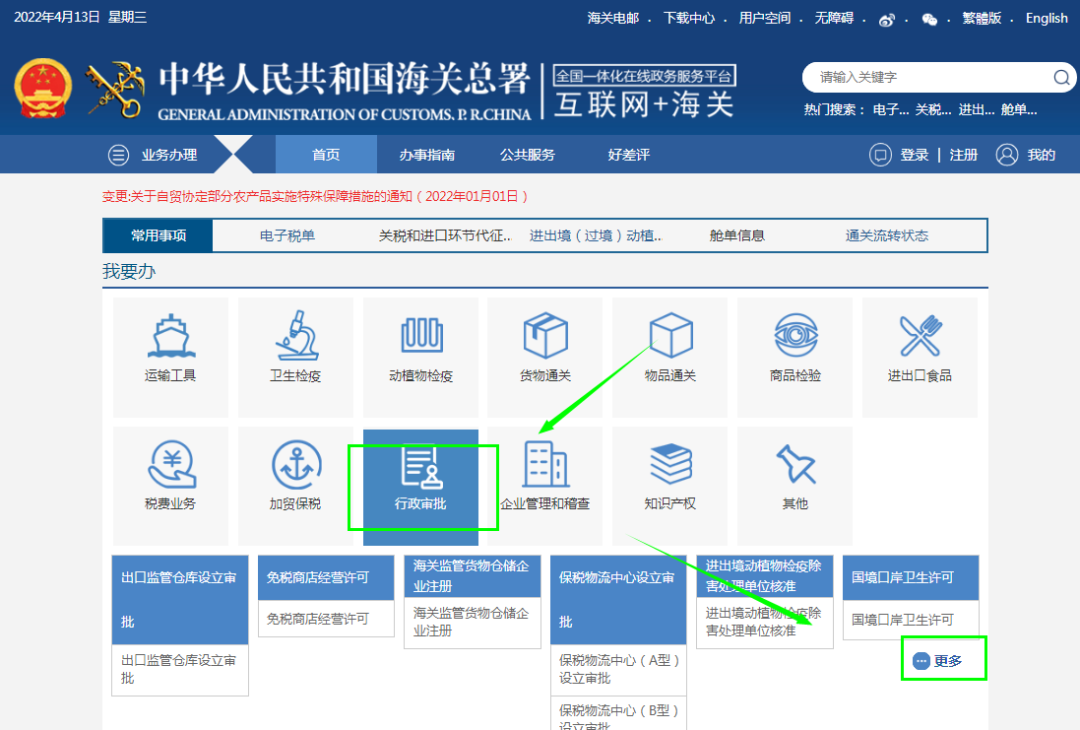Screen dimensions: 1080x730
Task: Open the 货物通关 package box icon
Action: point(546,335)
